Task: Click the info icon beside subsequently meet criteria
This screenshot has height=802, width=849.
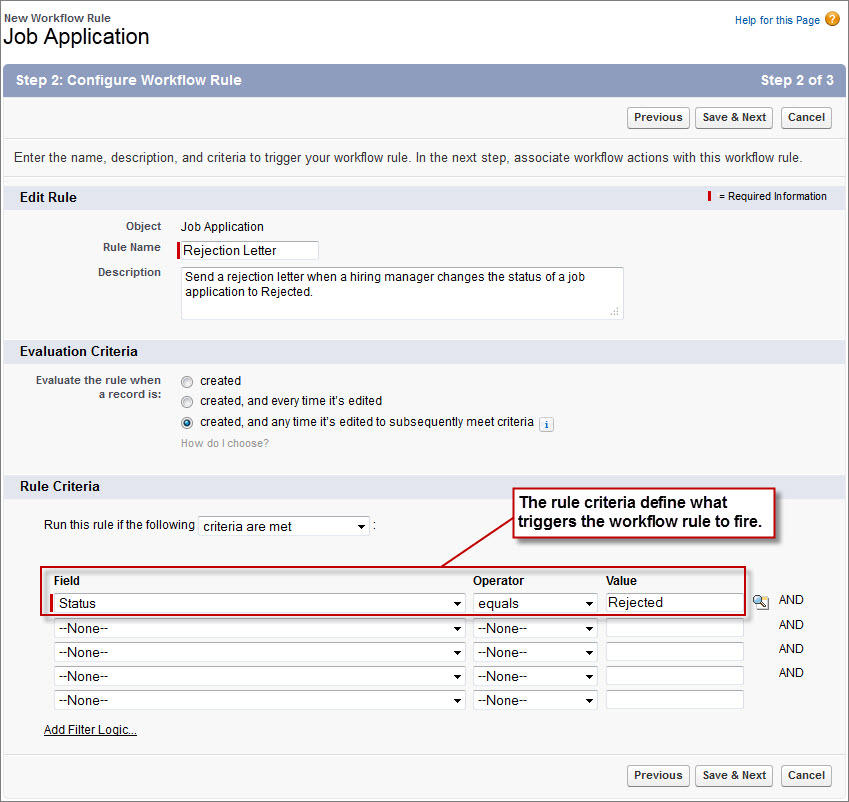Action: 546,424
